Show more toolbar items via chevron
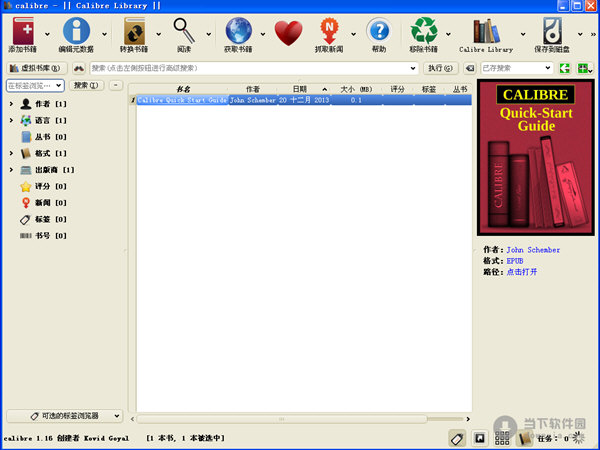Viewport: 600px width, 450px height. pyautogui.click(x=593, y=34)
